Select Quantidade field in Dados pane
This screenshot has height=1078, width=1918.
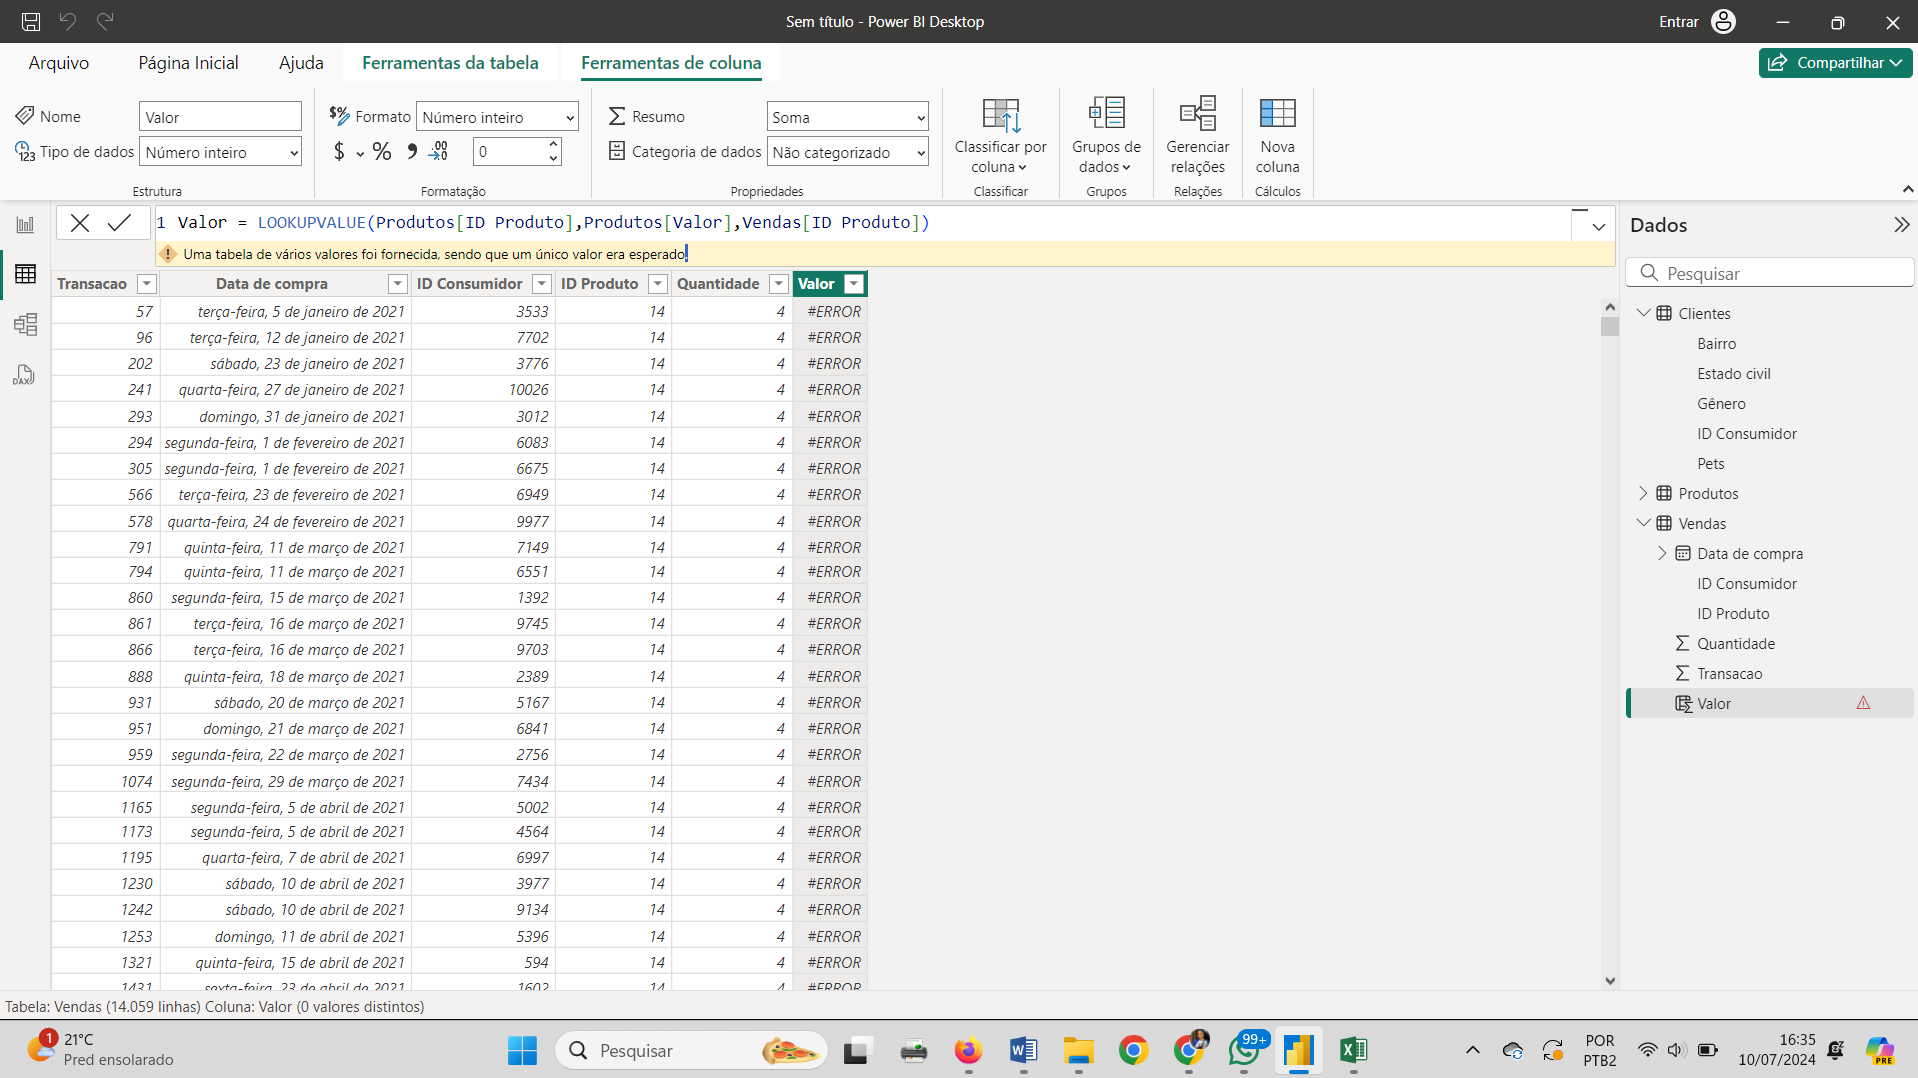[x=1735, y=643]
